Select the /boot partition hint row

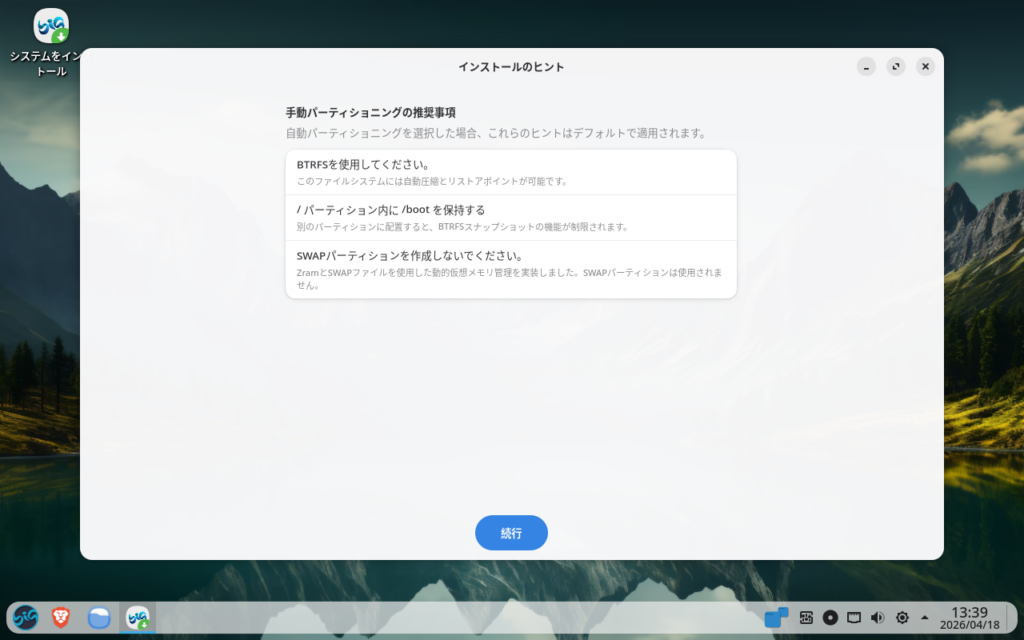pyautogui.click(x=511, y=217)
